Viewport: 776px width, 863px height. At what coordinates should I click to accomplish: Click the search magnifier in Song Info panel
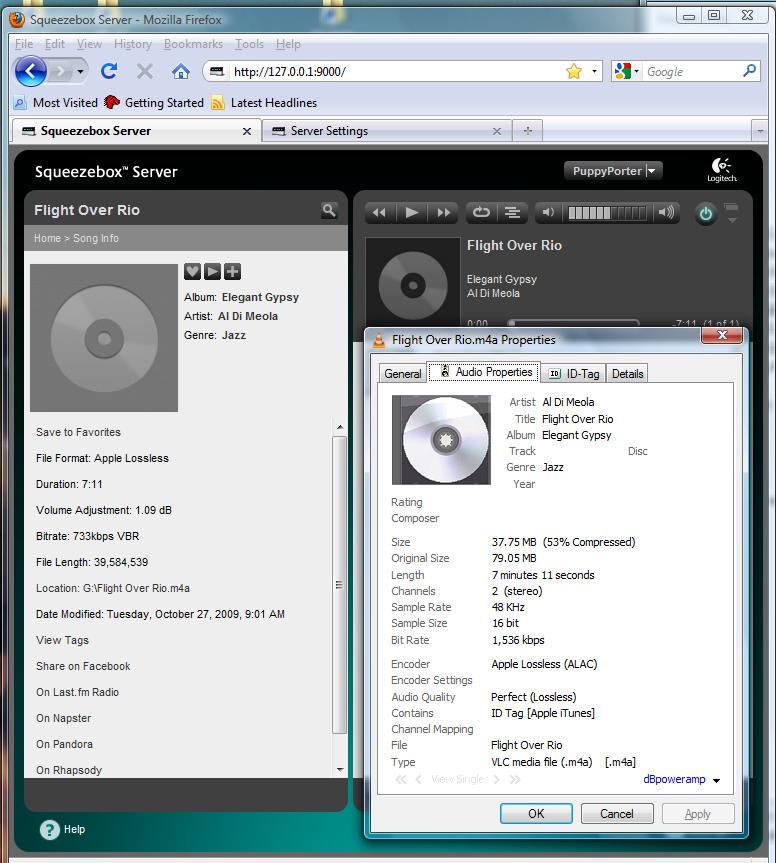(329, 210)
